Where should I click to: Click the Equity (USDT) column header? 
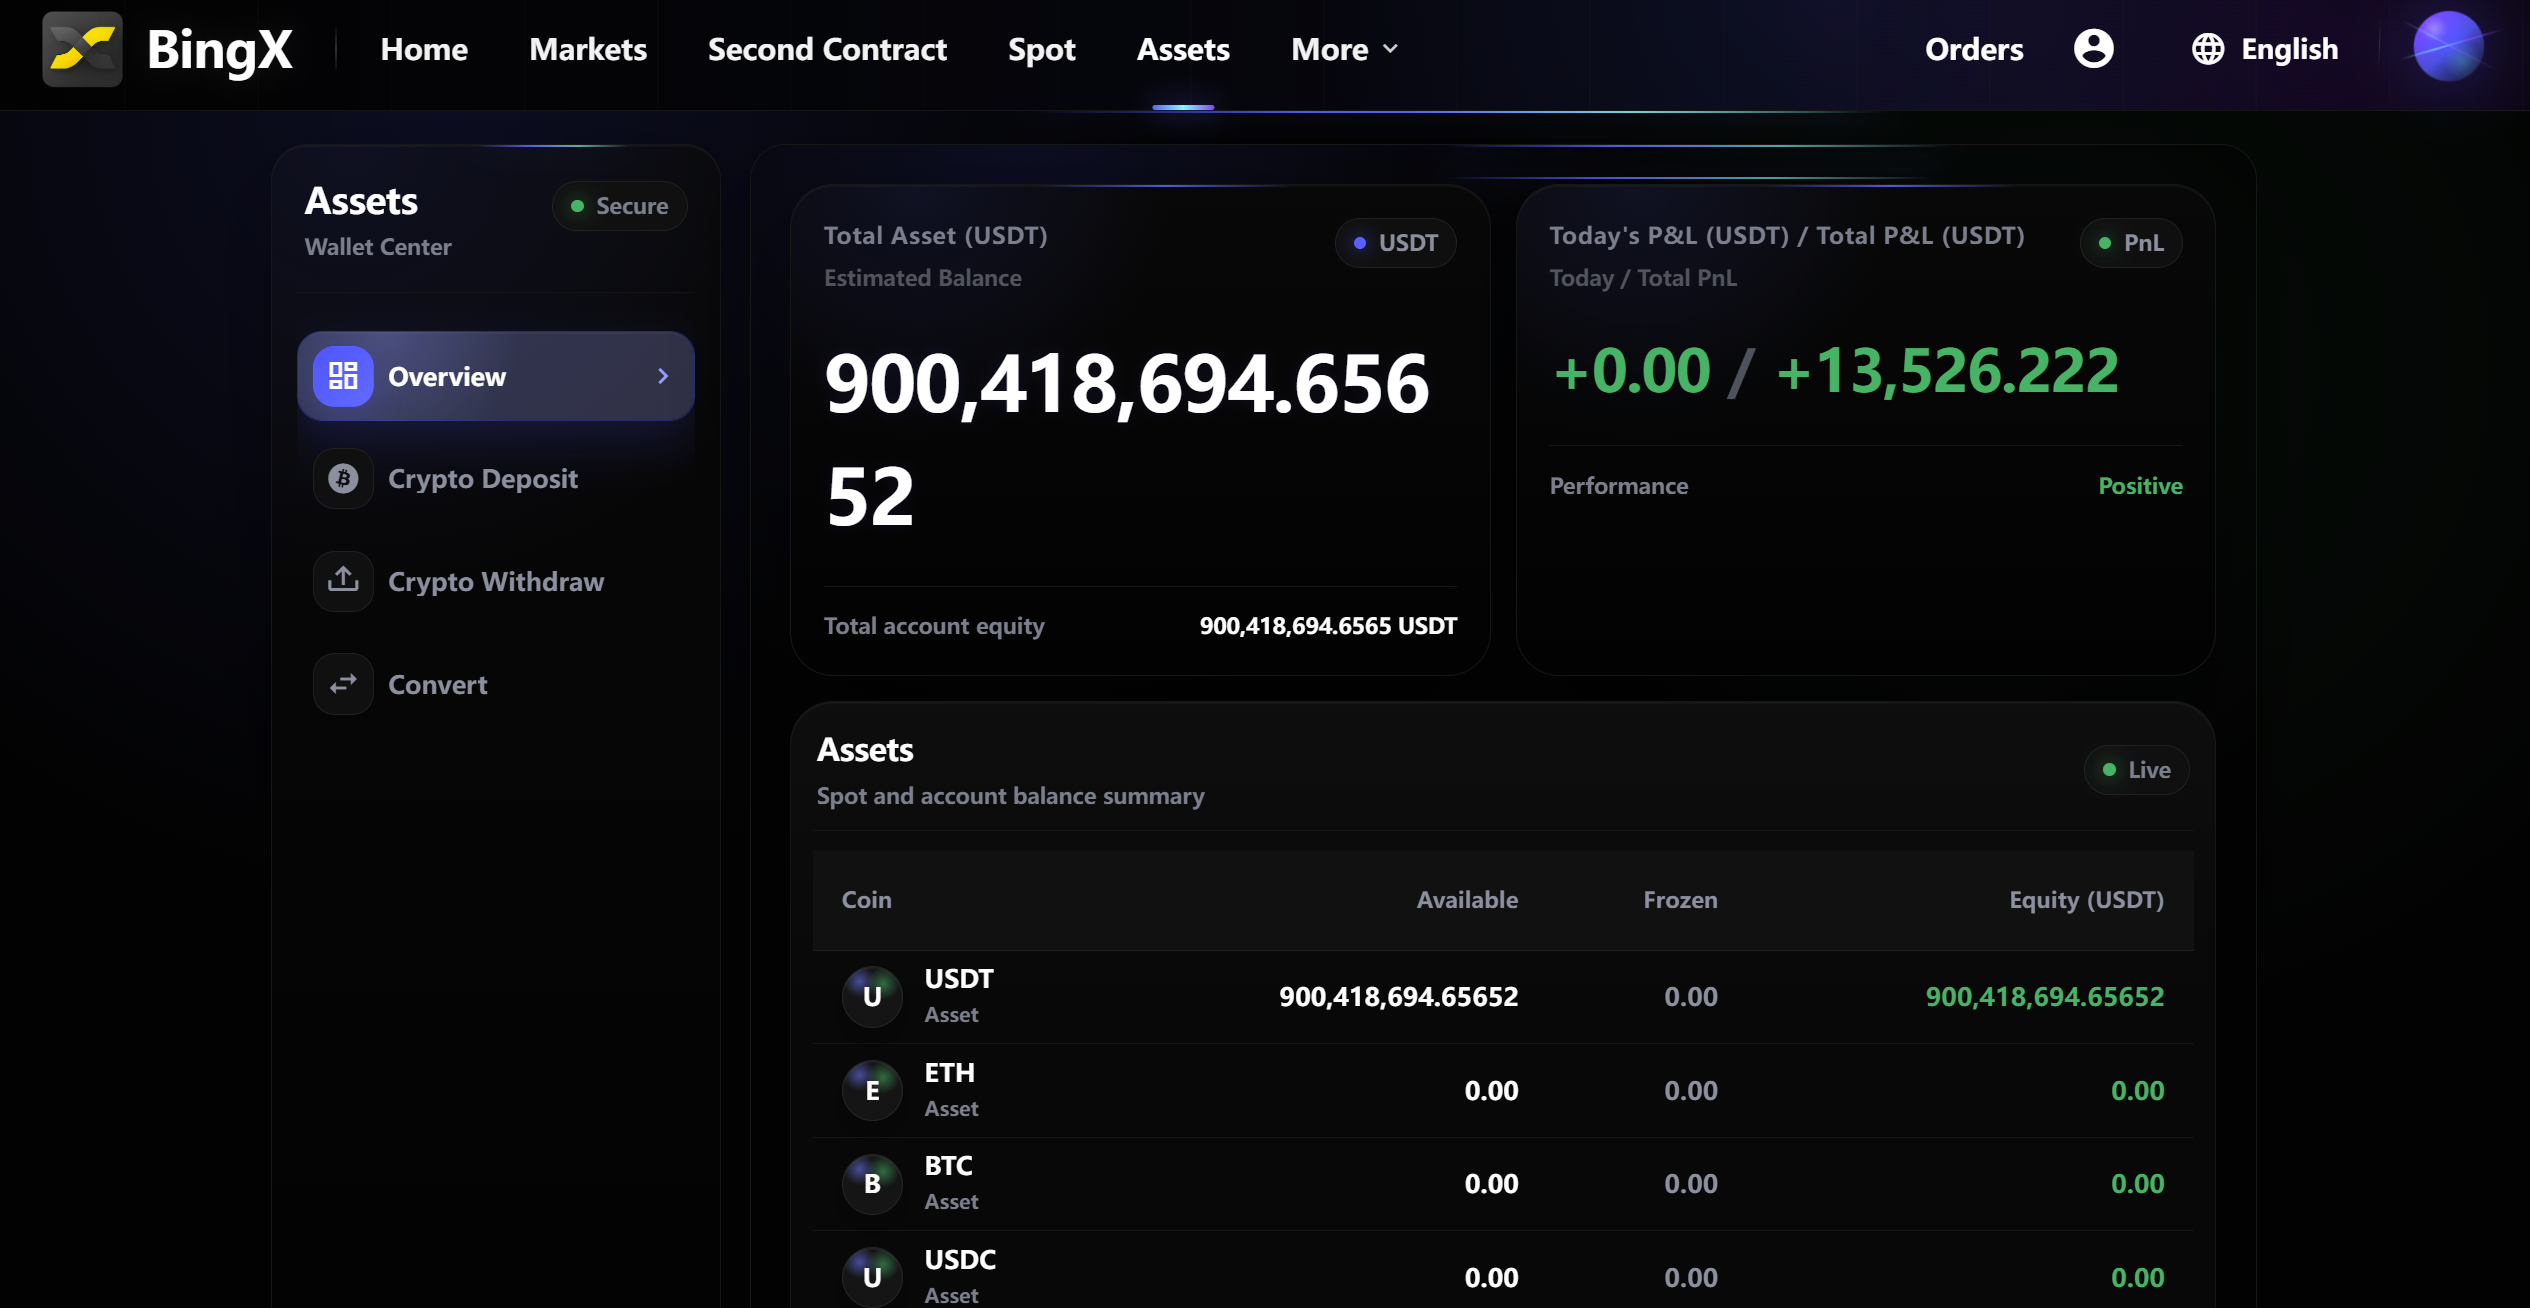pos(2086,900)
